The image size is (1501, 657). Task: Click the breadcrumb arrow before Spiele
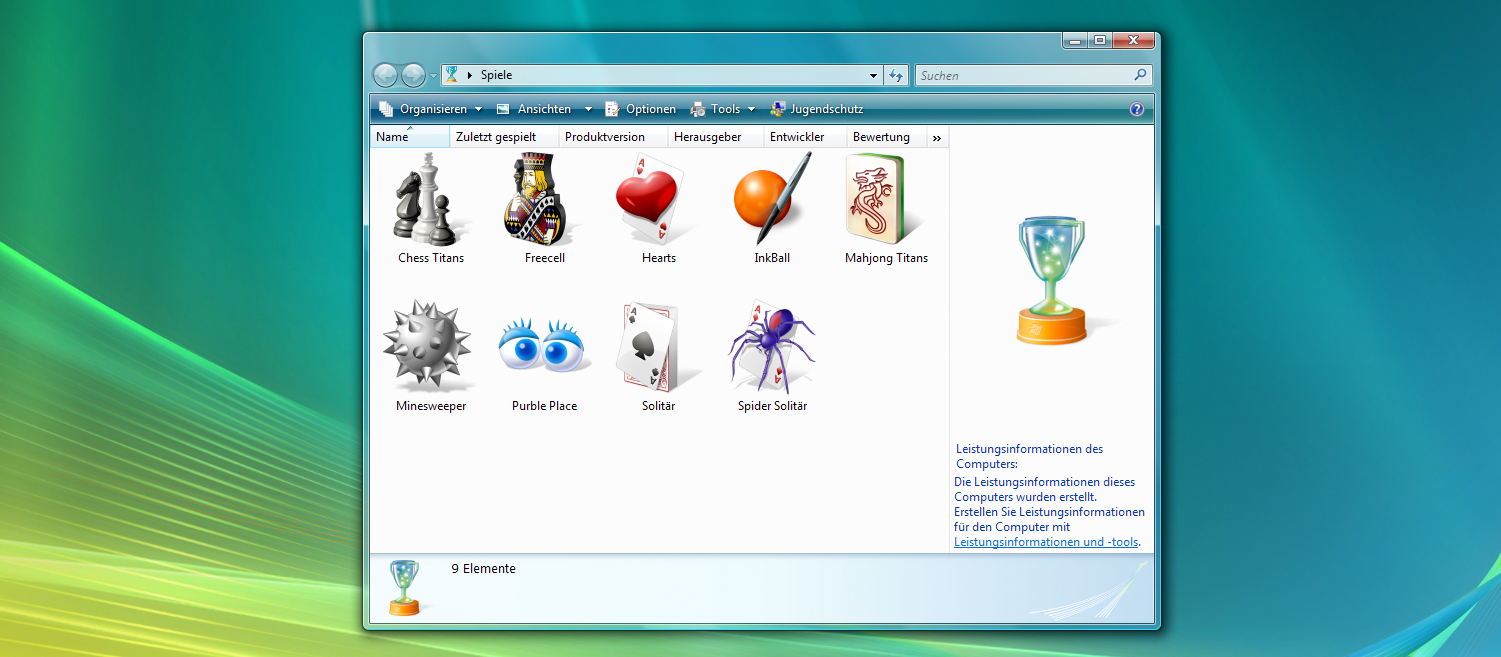pyautogui.click(x=470, y=75)
